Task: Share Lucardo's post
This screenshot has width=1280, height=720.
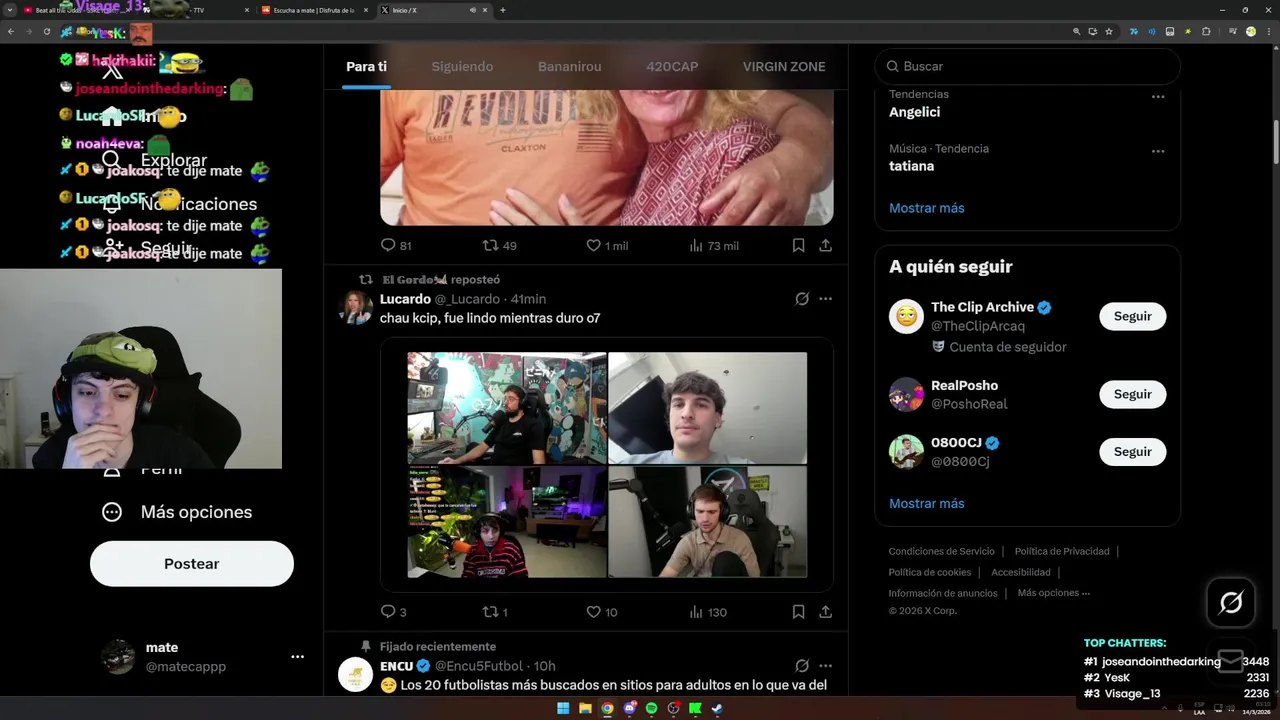Action: [825, 612]
